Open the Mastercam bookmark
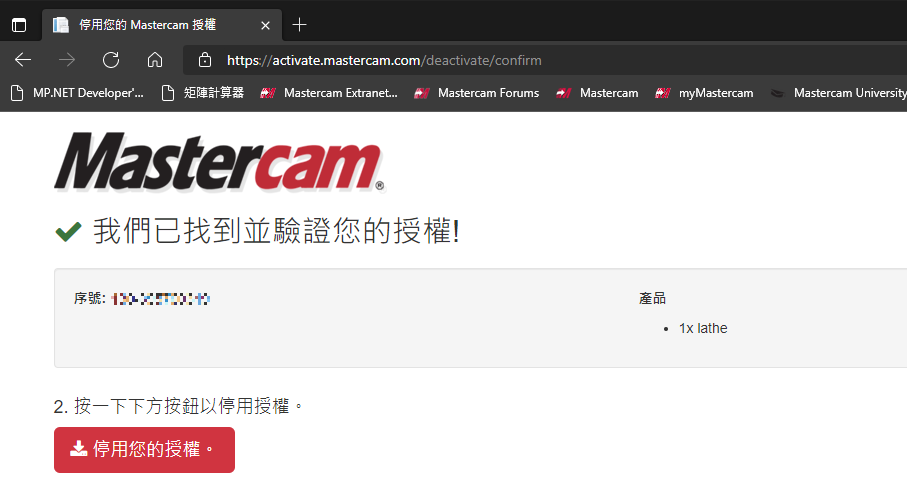The image size is (907, 499). pyautogui.click(x=597, y=93)
